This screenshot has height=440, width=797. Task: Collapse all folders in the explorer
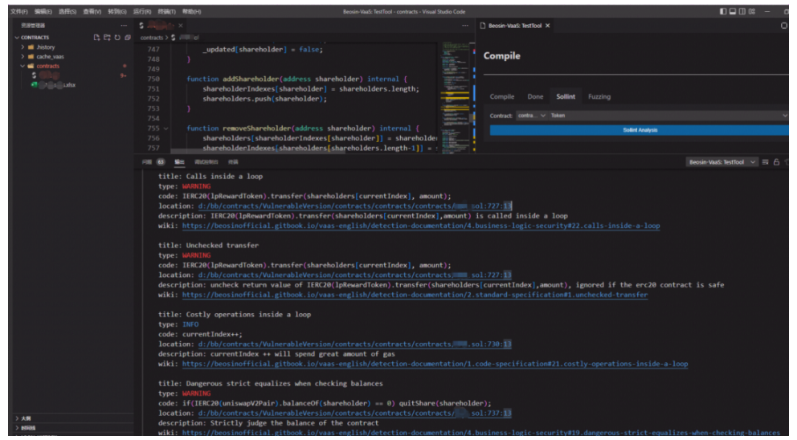128,38
